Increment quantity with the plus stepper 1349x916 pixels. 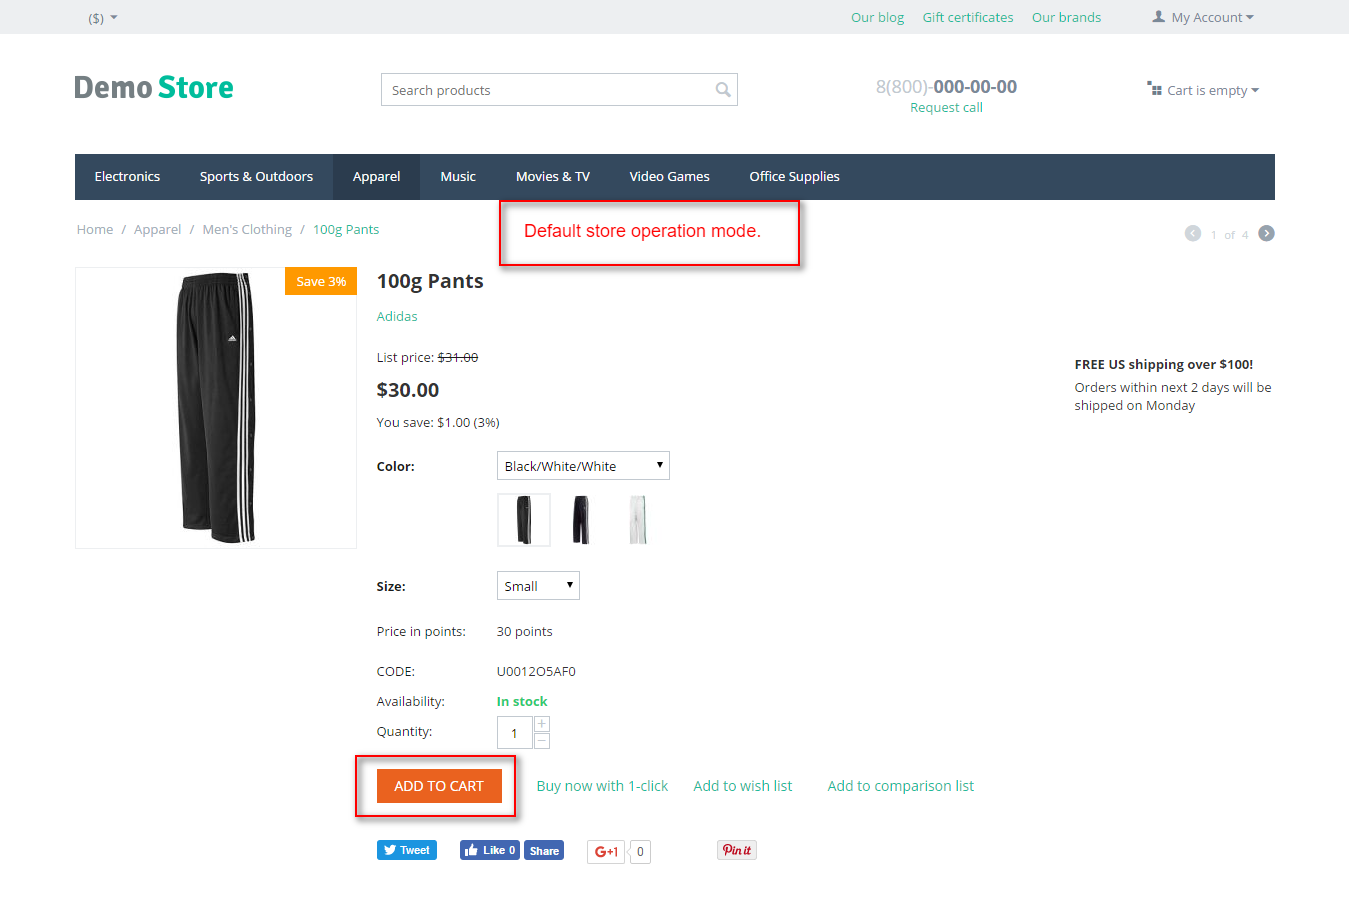[541, 723]
